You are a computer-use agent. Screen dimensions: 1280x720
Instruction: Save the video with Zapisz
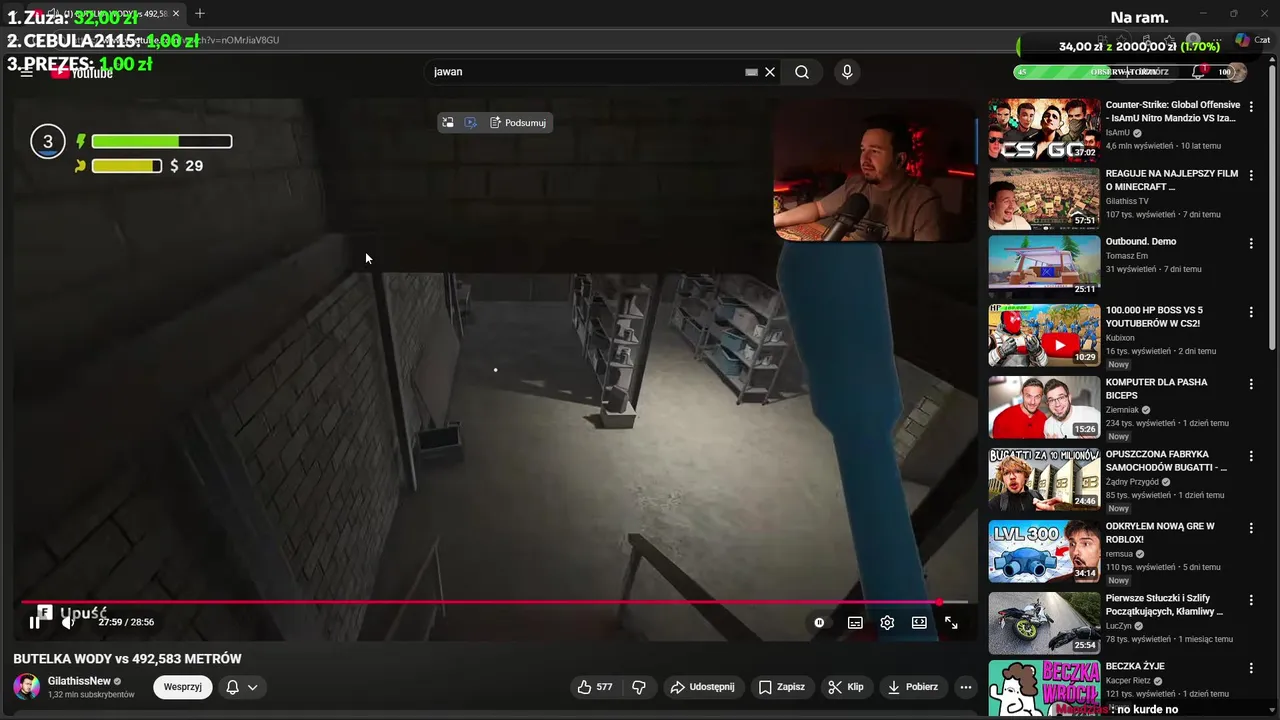click(782, 687)
